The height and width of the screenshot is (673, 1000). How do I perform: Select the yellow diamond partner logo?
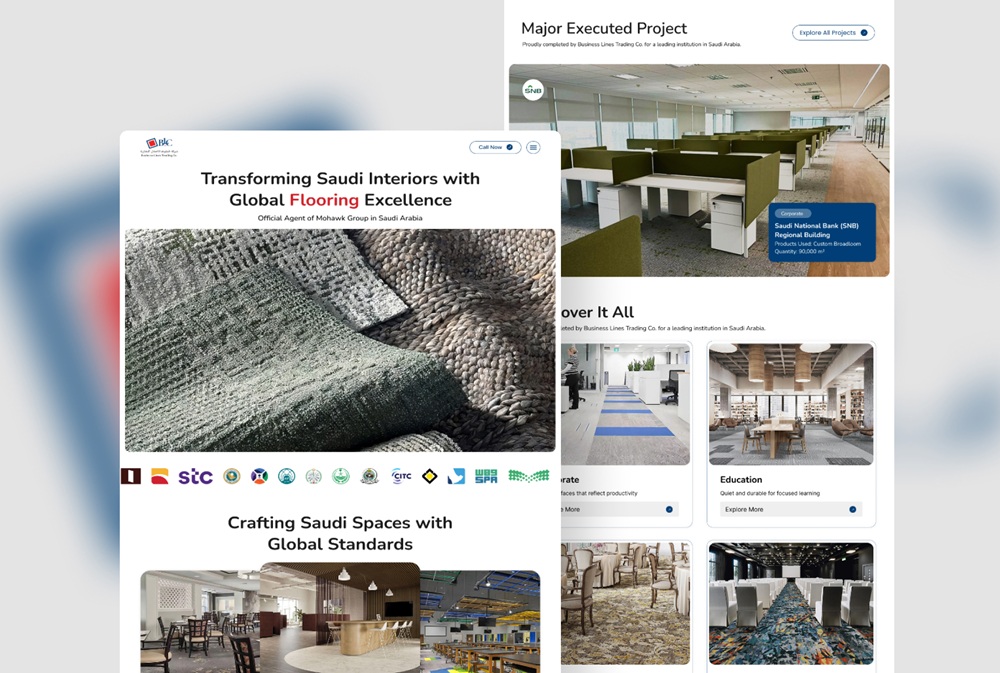[x=430, y=475]
